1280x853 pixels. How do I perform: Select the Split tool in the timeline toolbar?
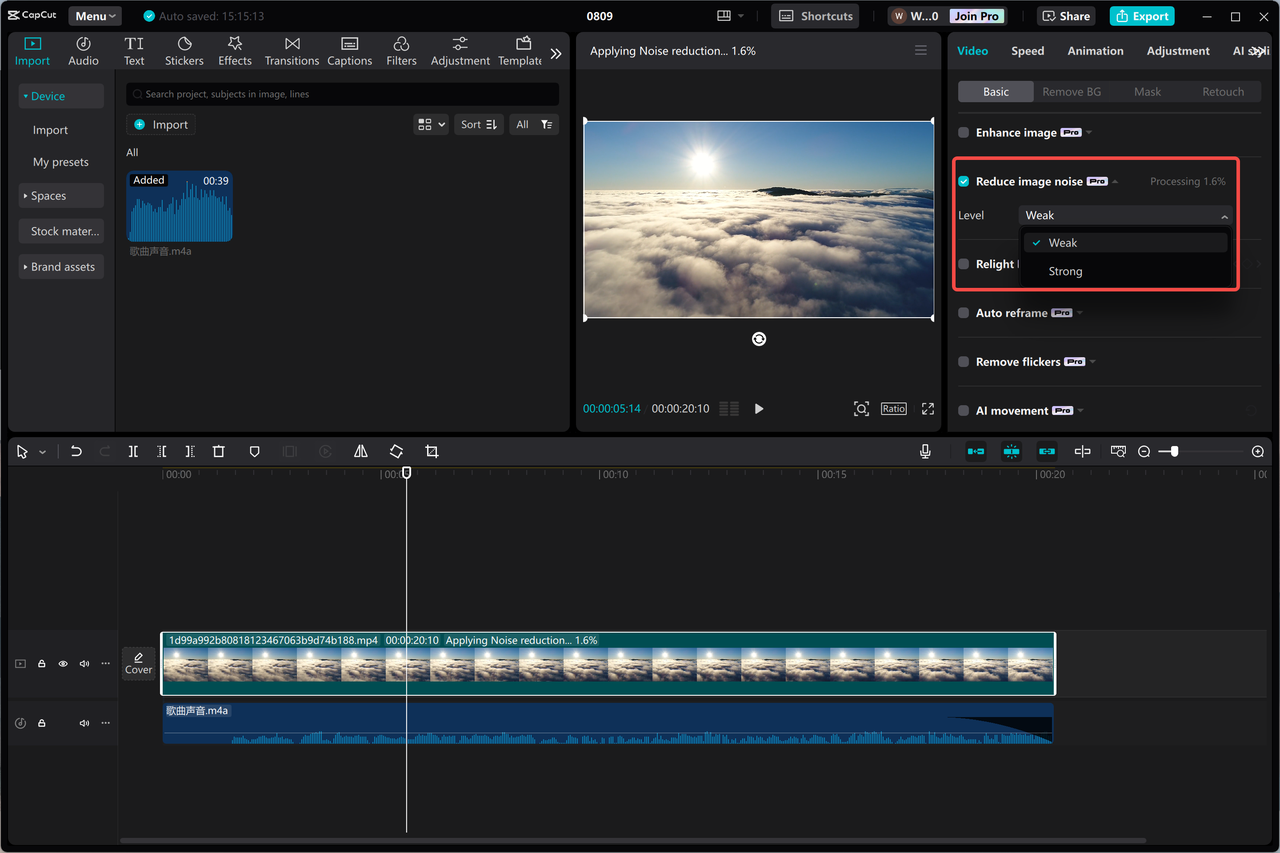(x=133, y=451)
